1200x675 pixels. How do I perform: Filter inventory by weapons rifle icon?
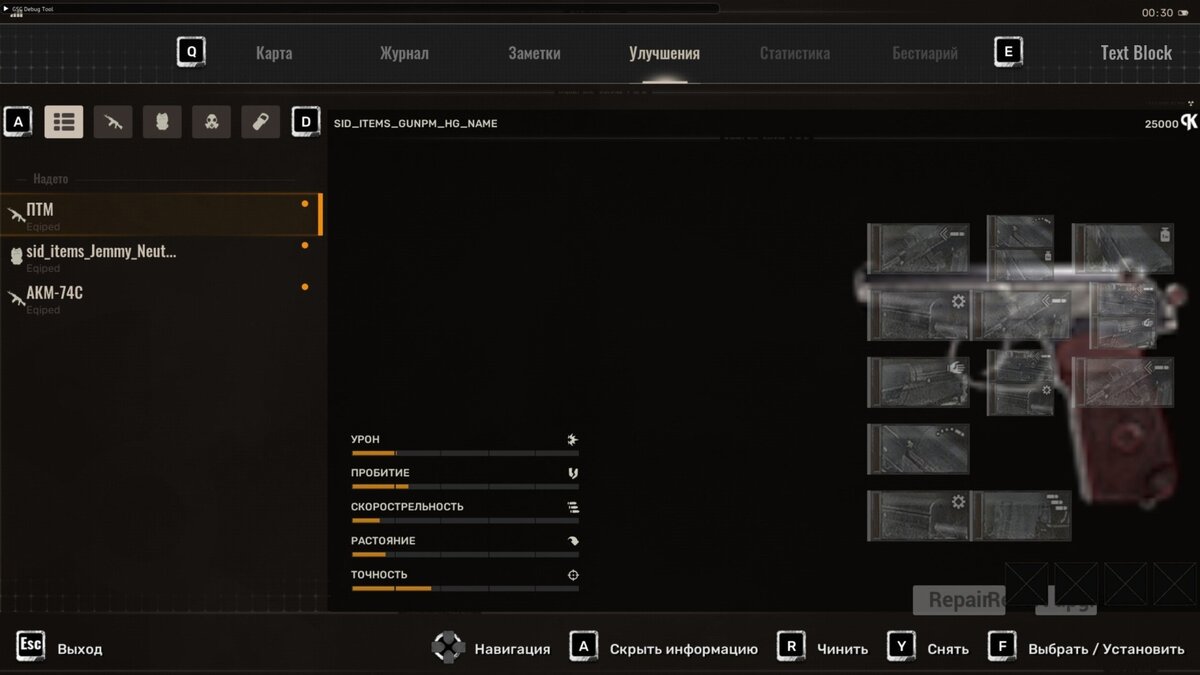click(113, 122)
